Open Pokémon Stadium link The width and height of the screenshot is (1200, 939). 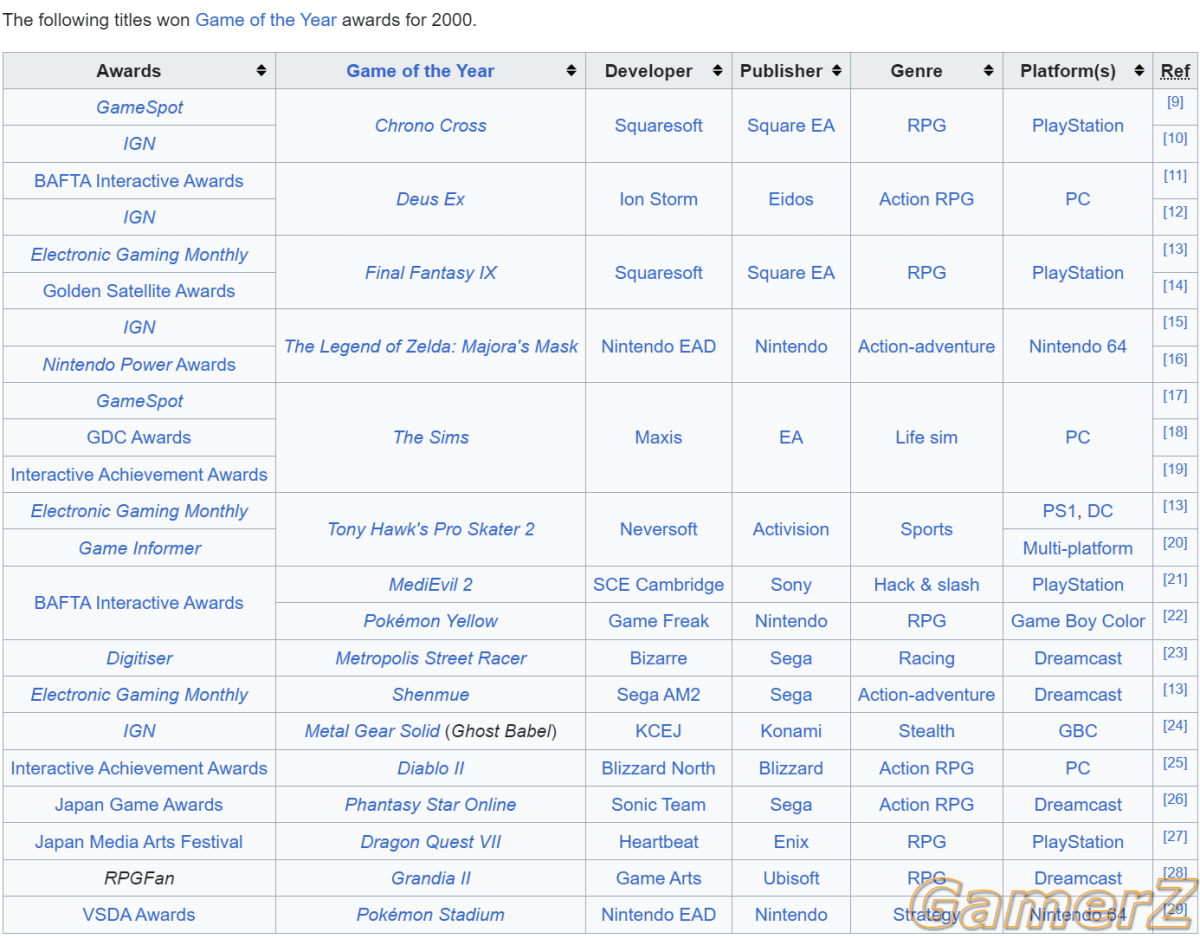pos(431,915)
